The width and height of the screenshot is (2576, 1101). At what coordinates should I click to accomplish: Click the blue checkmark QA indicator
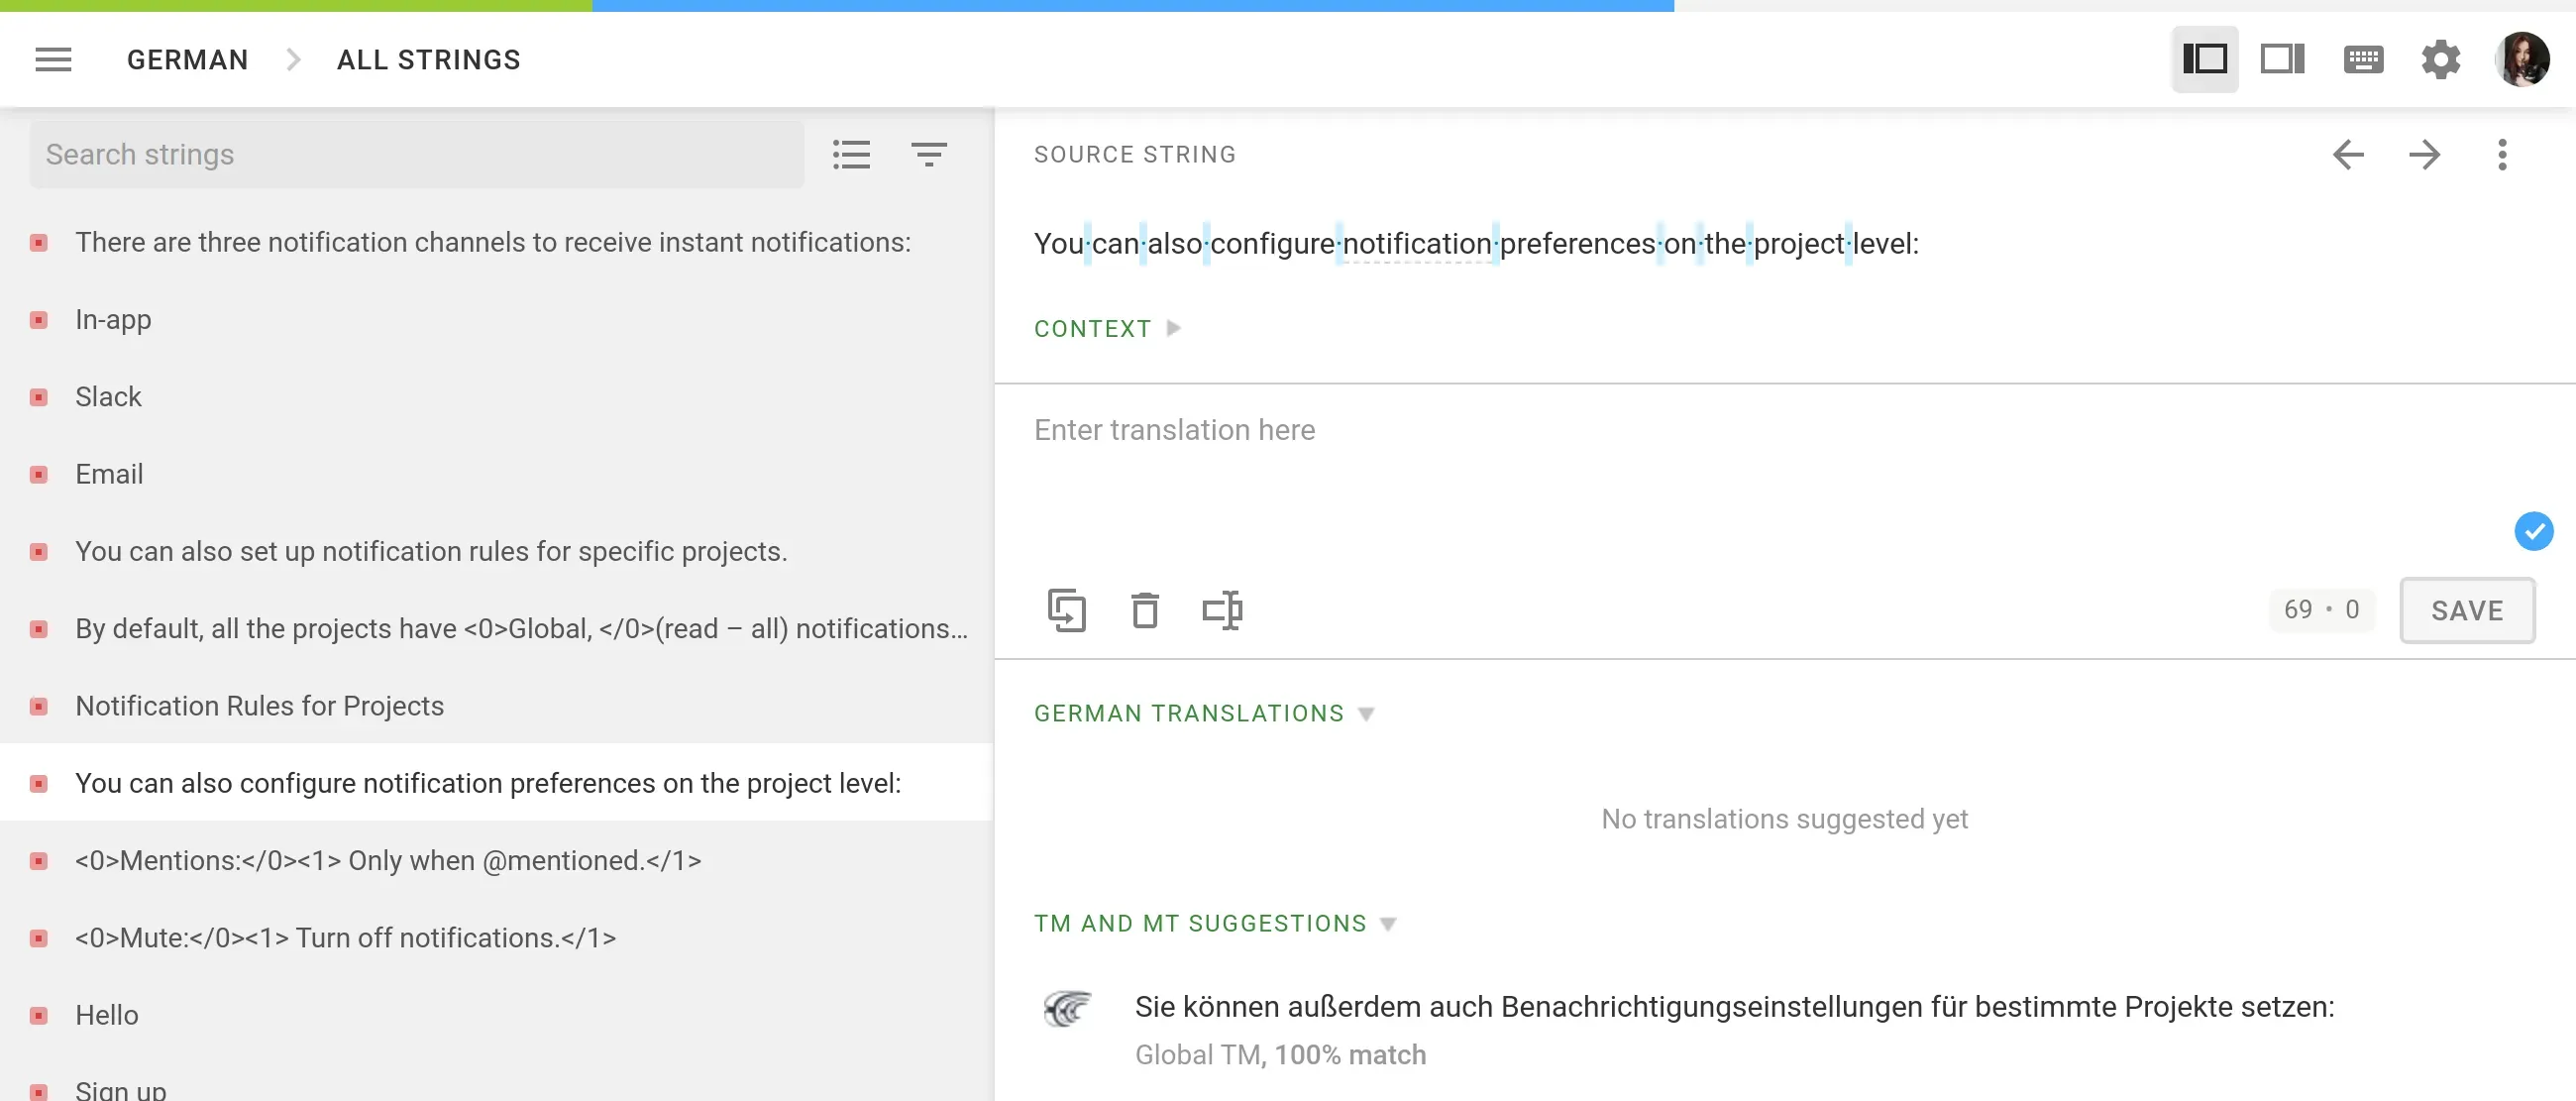2533,531
